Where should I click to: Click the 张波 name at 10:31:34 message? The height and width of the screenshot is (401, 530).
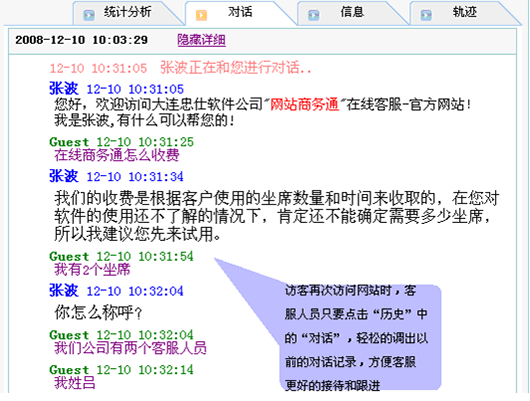(x=64, y=176)
